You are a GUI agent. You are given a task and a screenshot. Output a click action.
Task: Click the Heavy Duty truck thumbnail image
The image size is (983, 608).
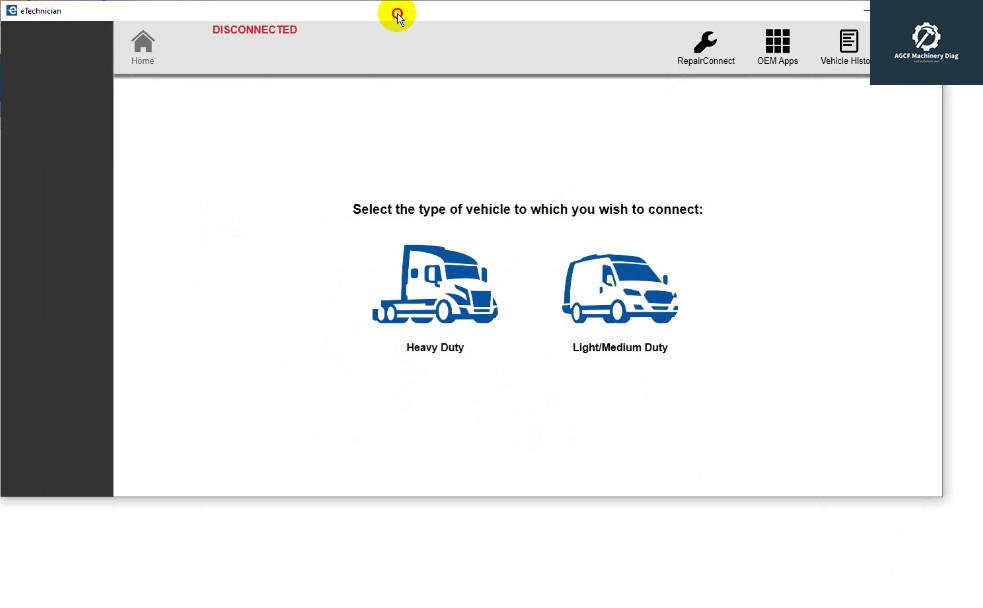tap(435, 285)
